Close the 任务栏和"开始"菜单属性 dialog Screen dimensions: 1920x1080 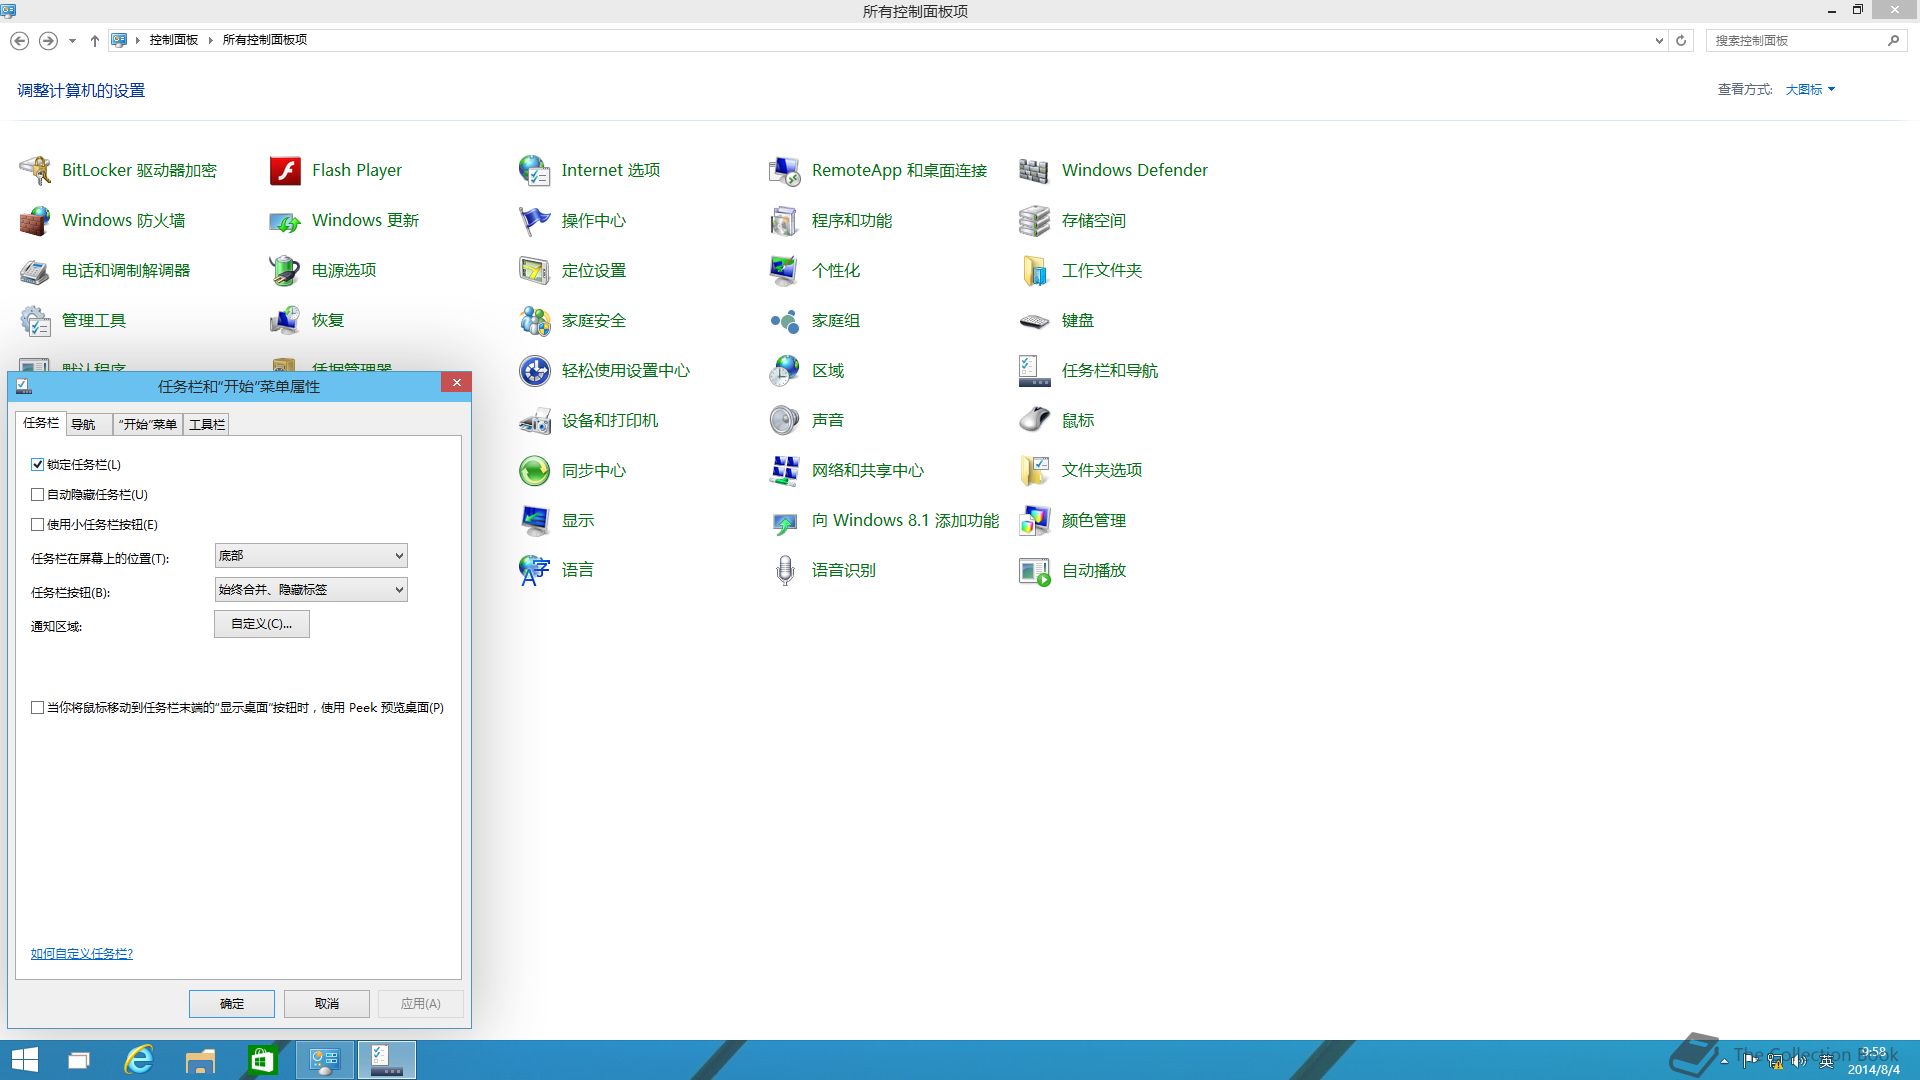click(456, 383)
